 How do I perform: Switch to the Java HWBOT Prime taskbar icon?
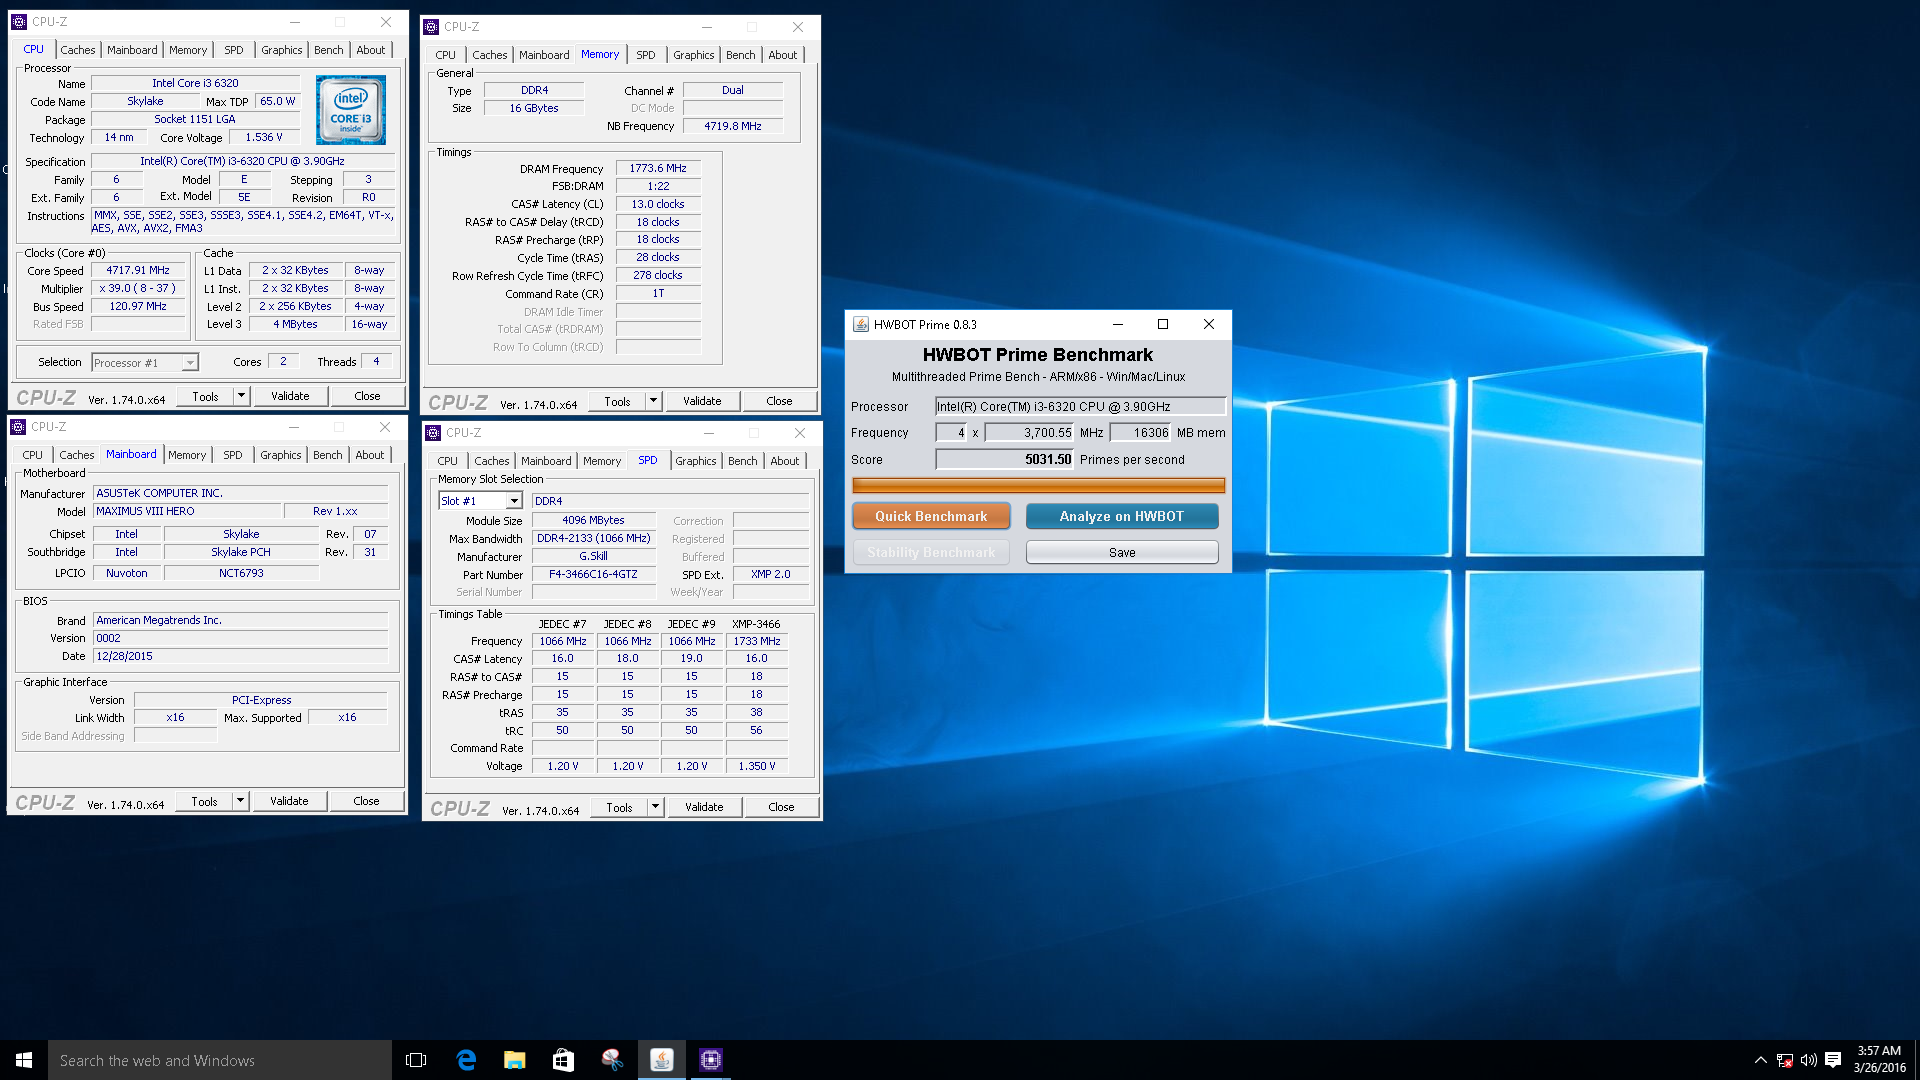(661, 1060)
